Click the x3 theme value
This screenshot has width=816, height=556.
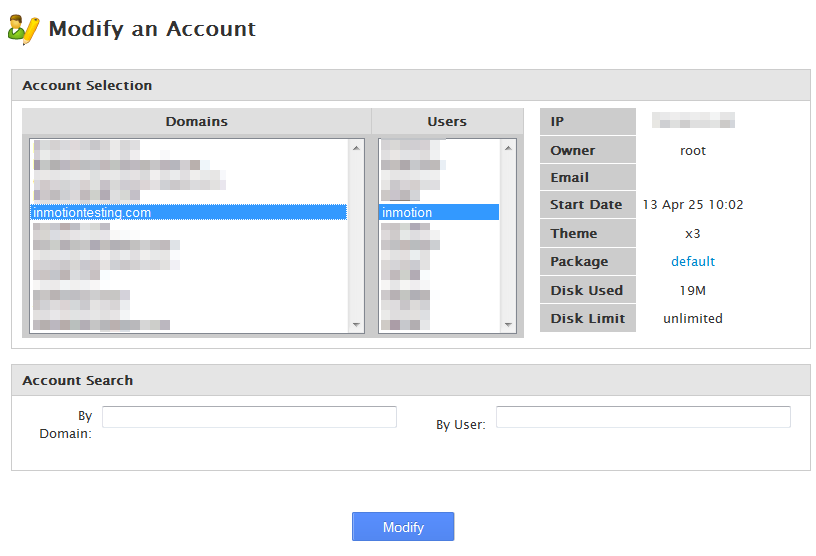693,233
